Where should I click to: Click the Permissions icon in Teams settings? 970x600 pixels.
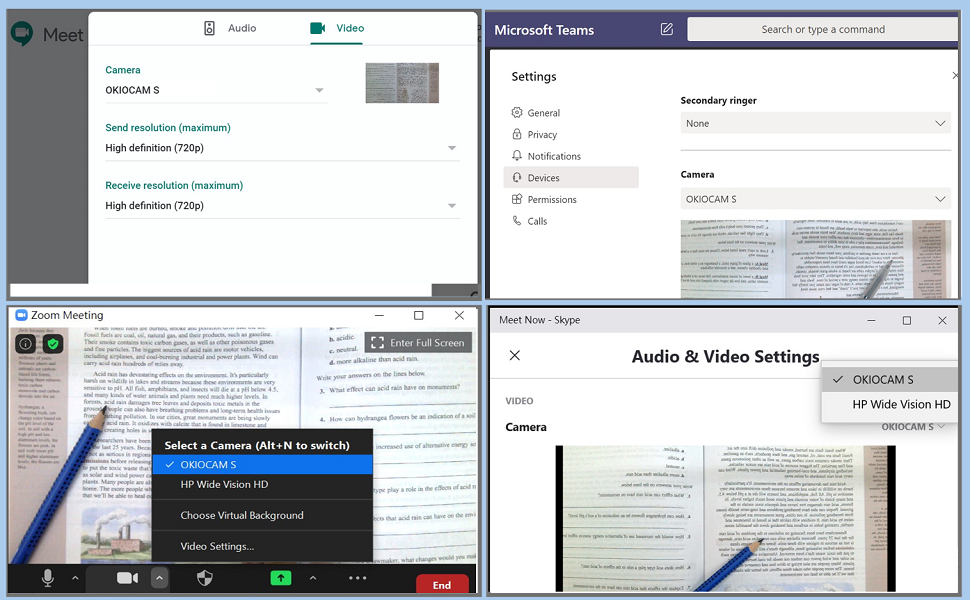tap(517, 199)
